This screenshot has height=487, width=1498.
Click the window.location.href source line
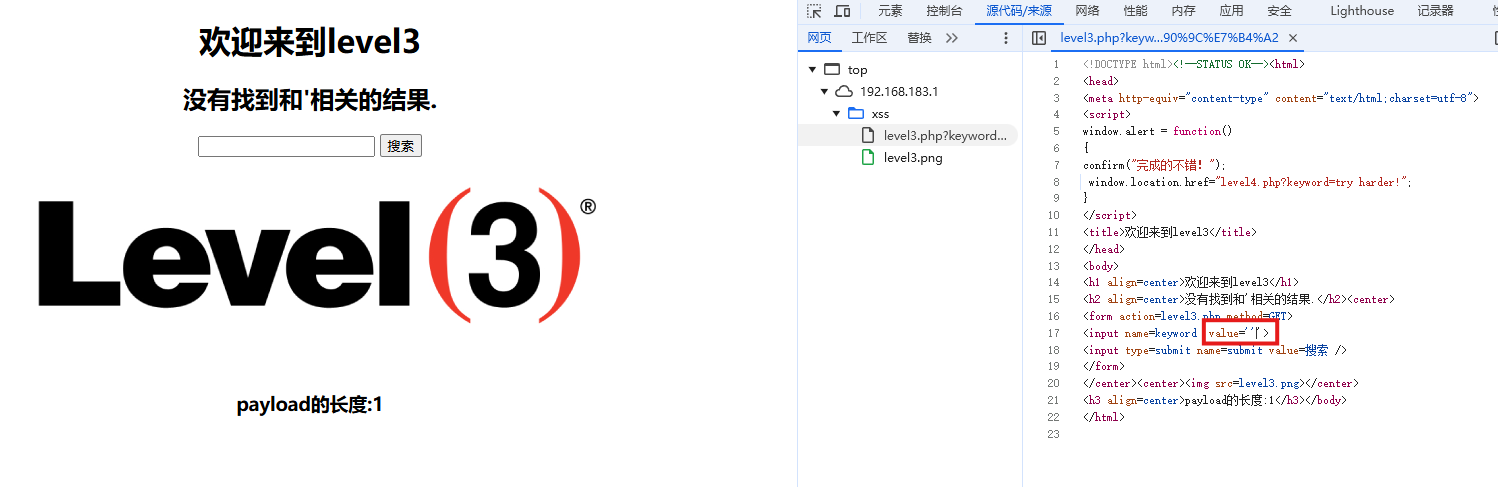coord(1250,182)
